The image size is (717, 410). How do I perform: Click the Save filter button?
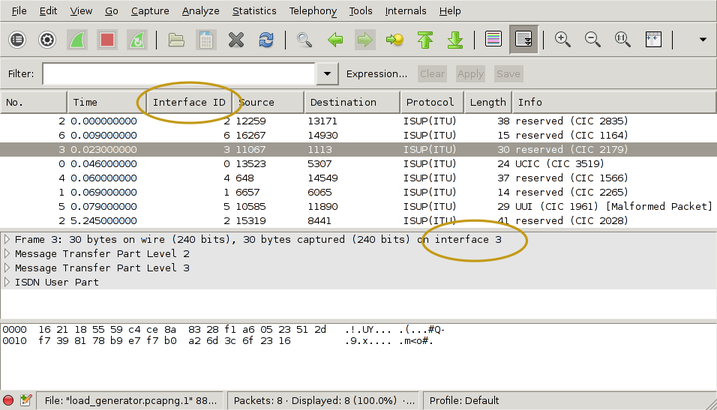pyautogui.click(x=508, y=74)
